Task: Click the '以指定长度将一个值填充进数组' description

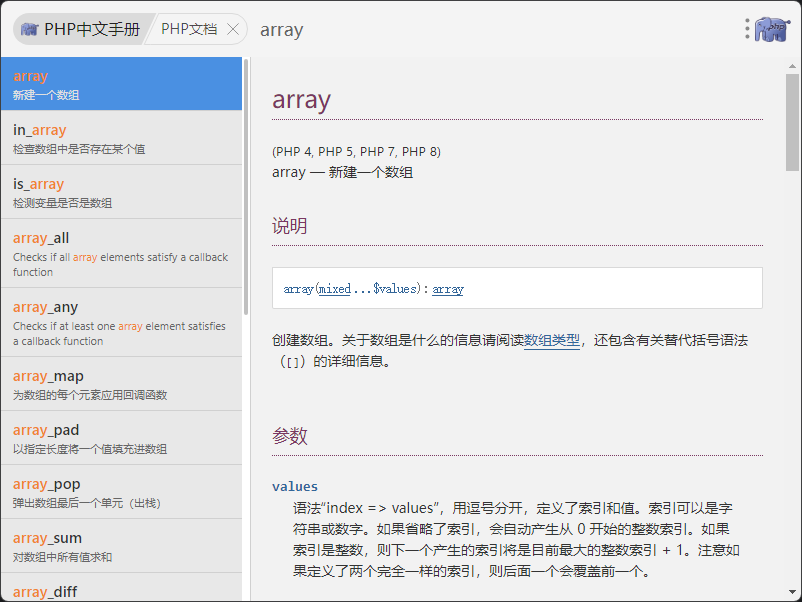Action: (x=90, y=450)
